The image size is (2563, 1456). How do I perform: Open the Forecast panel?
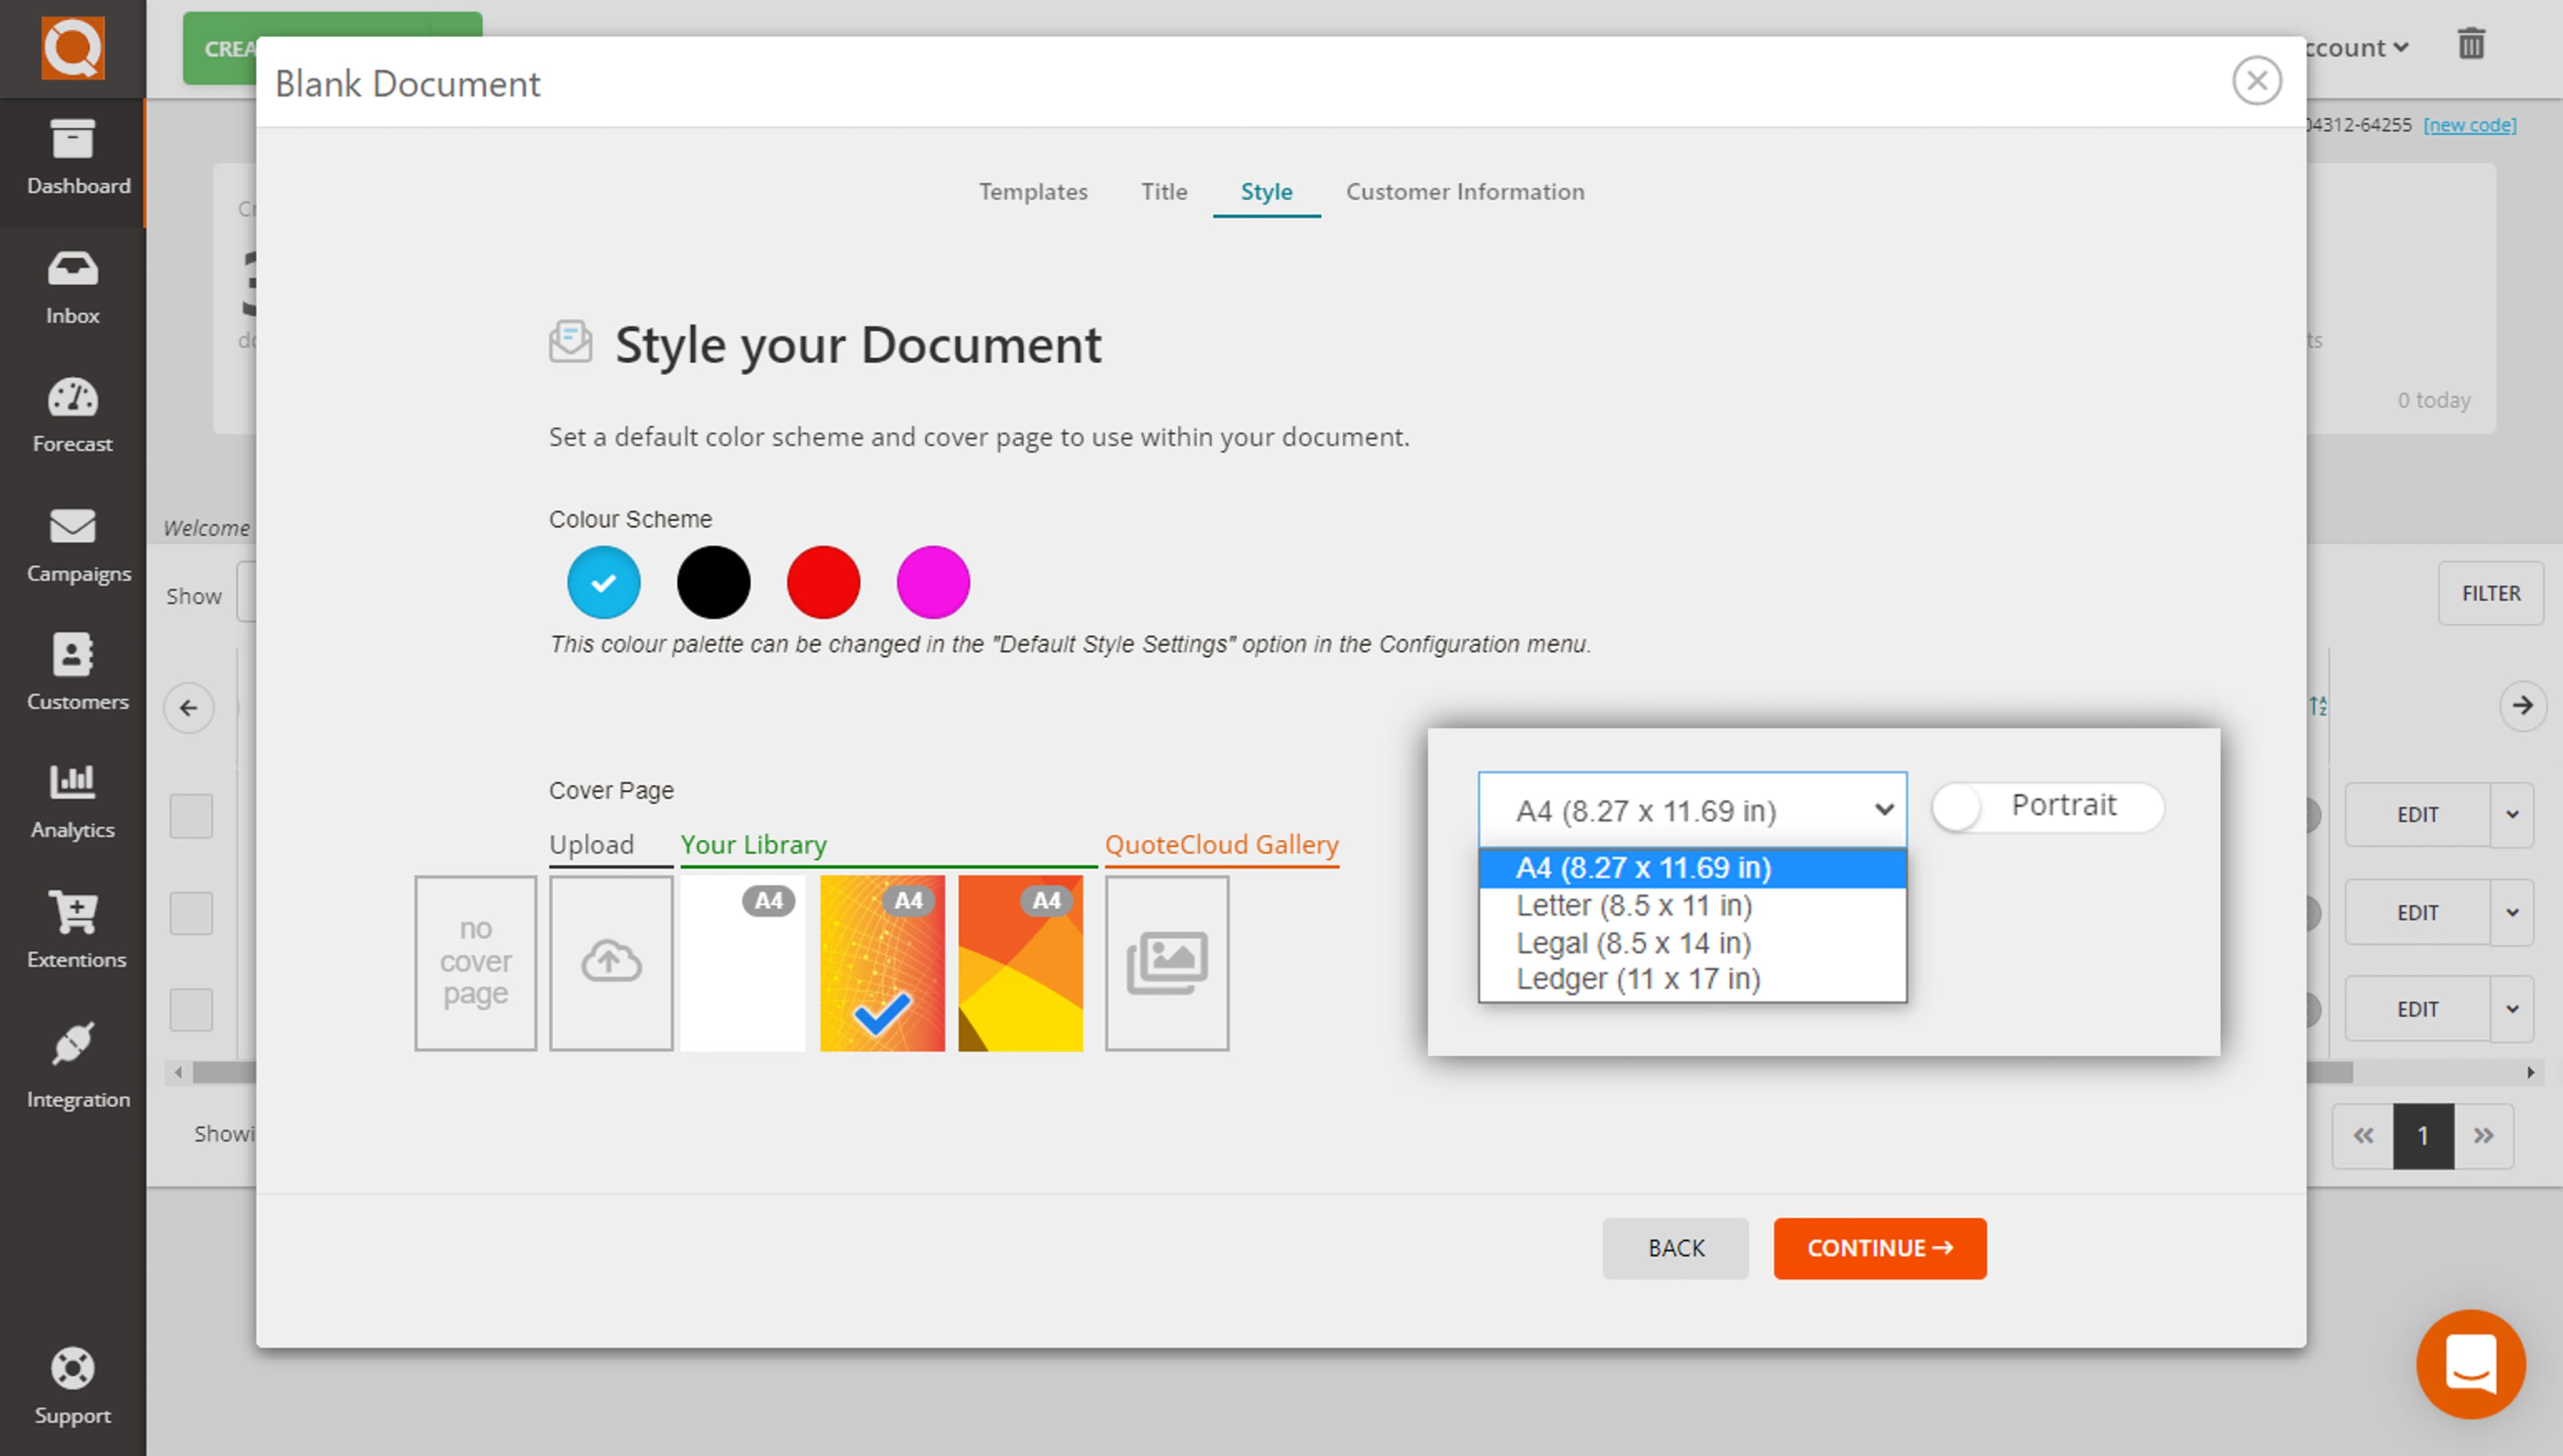(x=72, y=415)
